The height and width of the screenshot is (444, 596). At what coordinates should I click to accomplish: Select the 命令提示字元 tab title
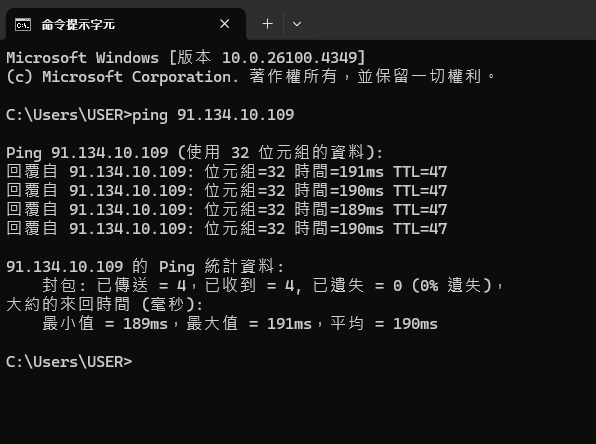click(78, 25)
